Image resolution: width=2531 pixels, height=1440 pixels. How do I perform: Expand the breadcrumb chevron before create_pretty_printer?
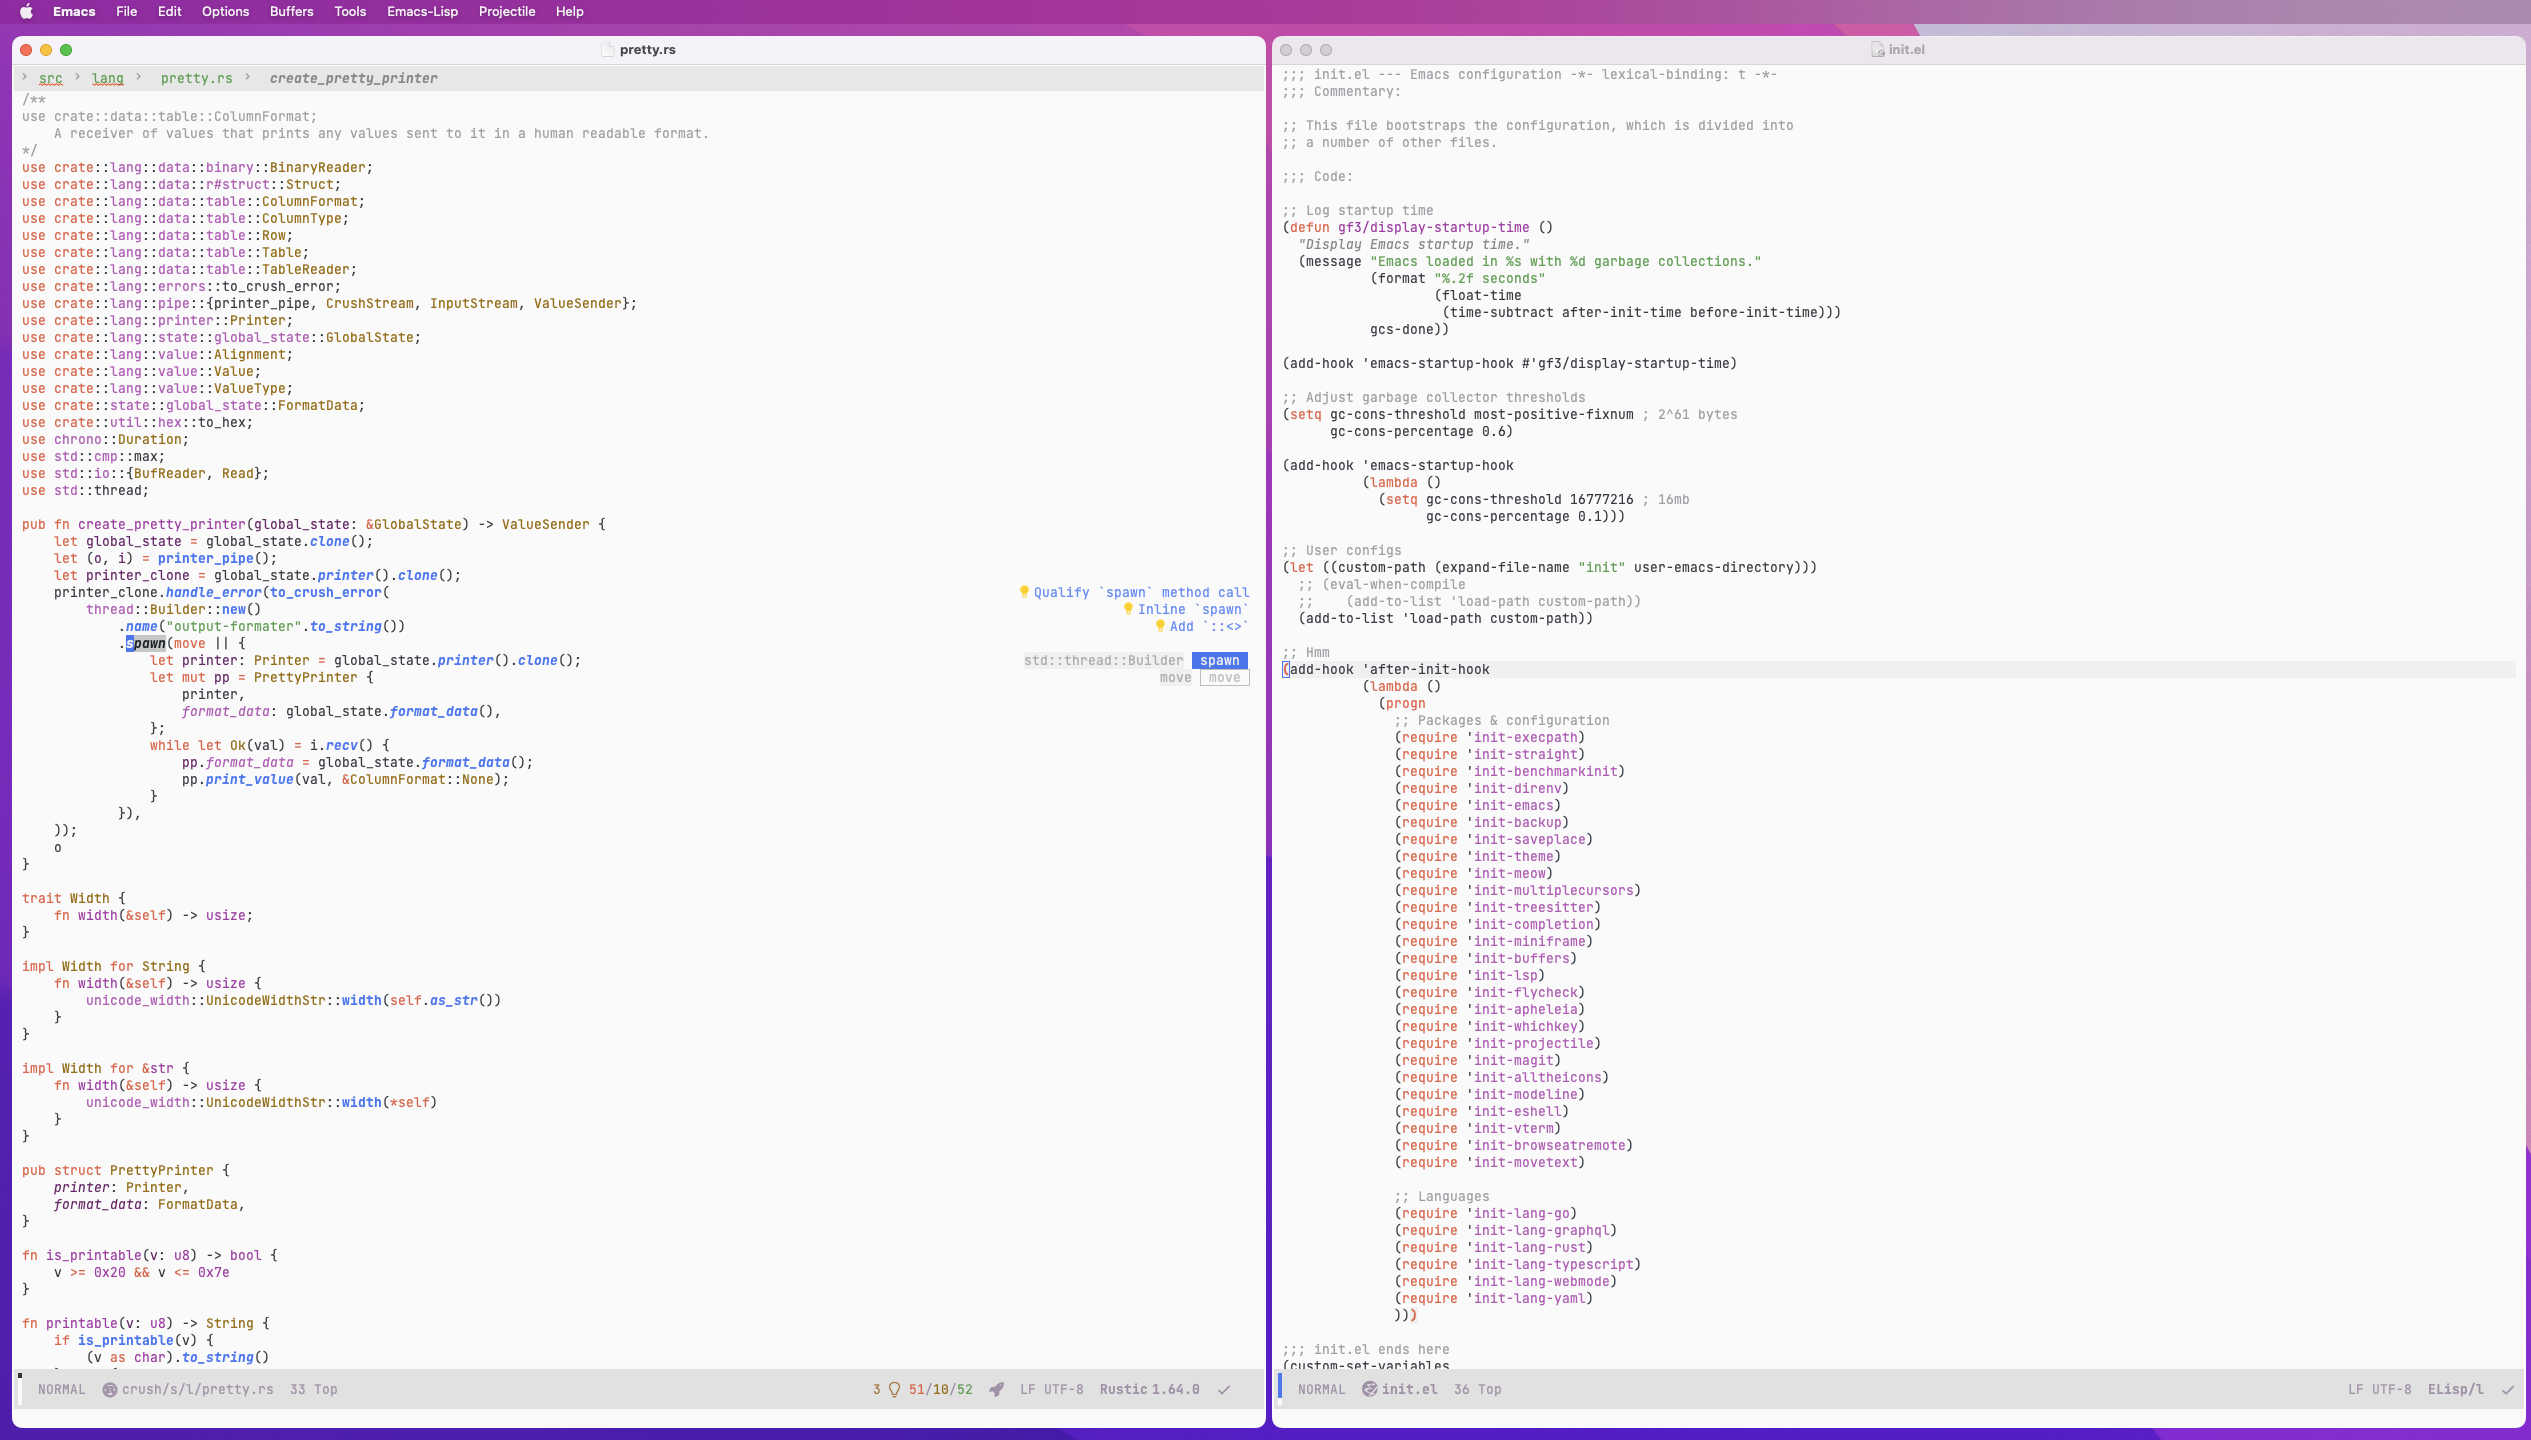pyautogui.click(x=247, y=77)
